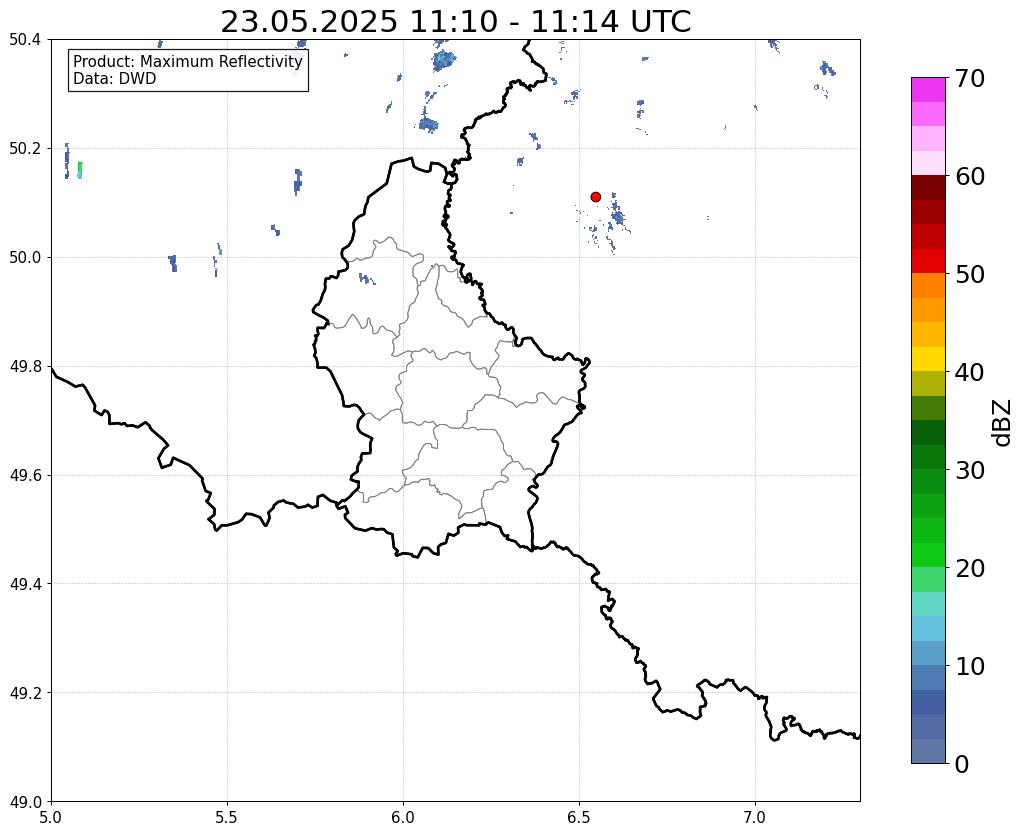Click the light blue 10 dBZ colorbar band
The height and width of the screenshot is (834, 1023).
pyautogui.click(x=928, y=653)
